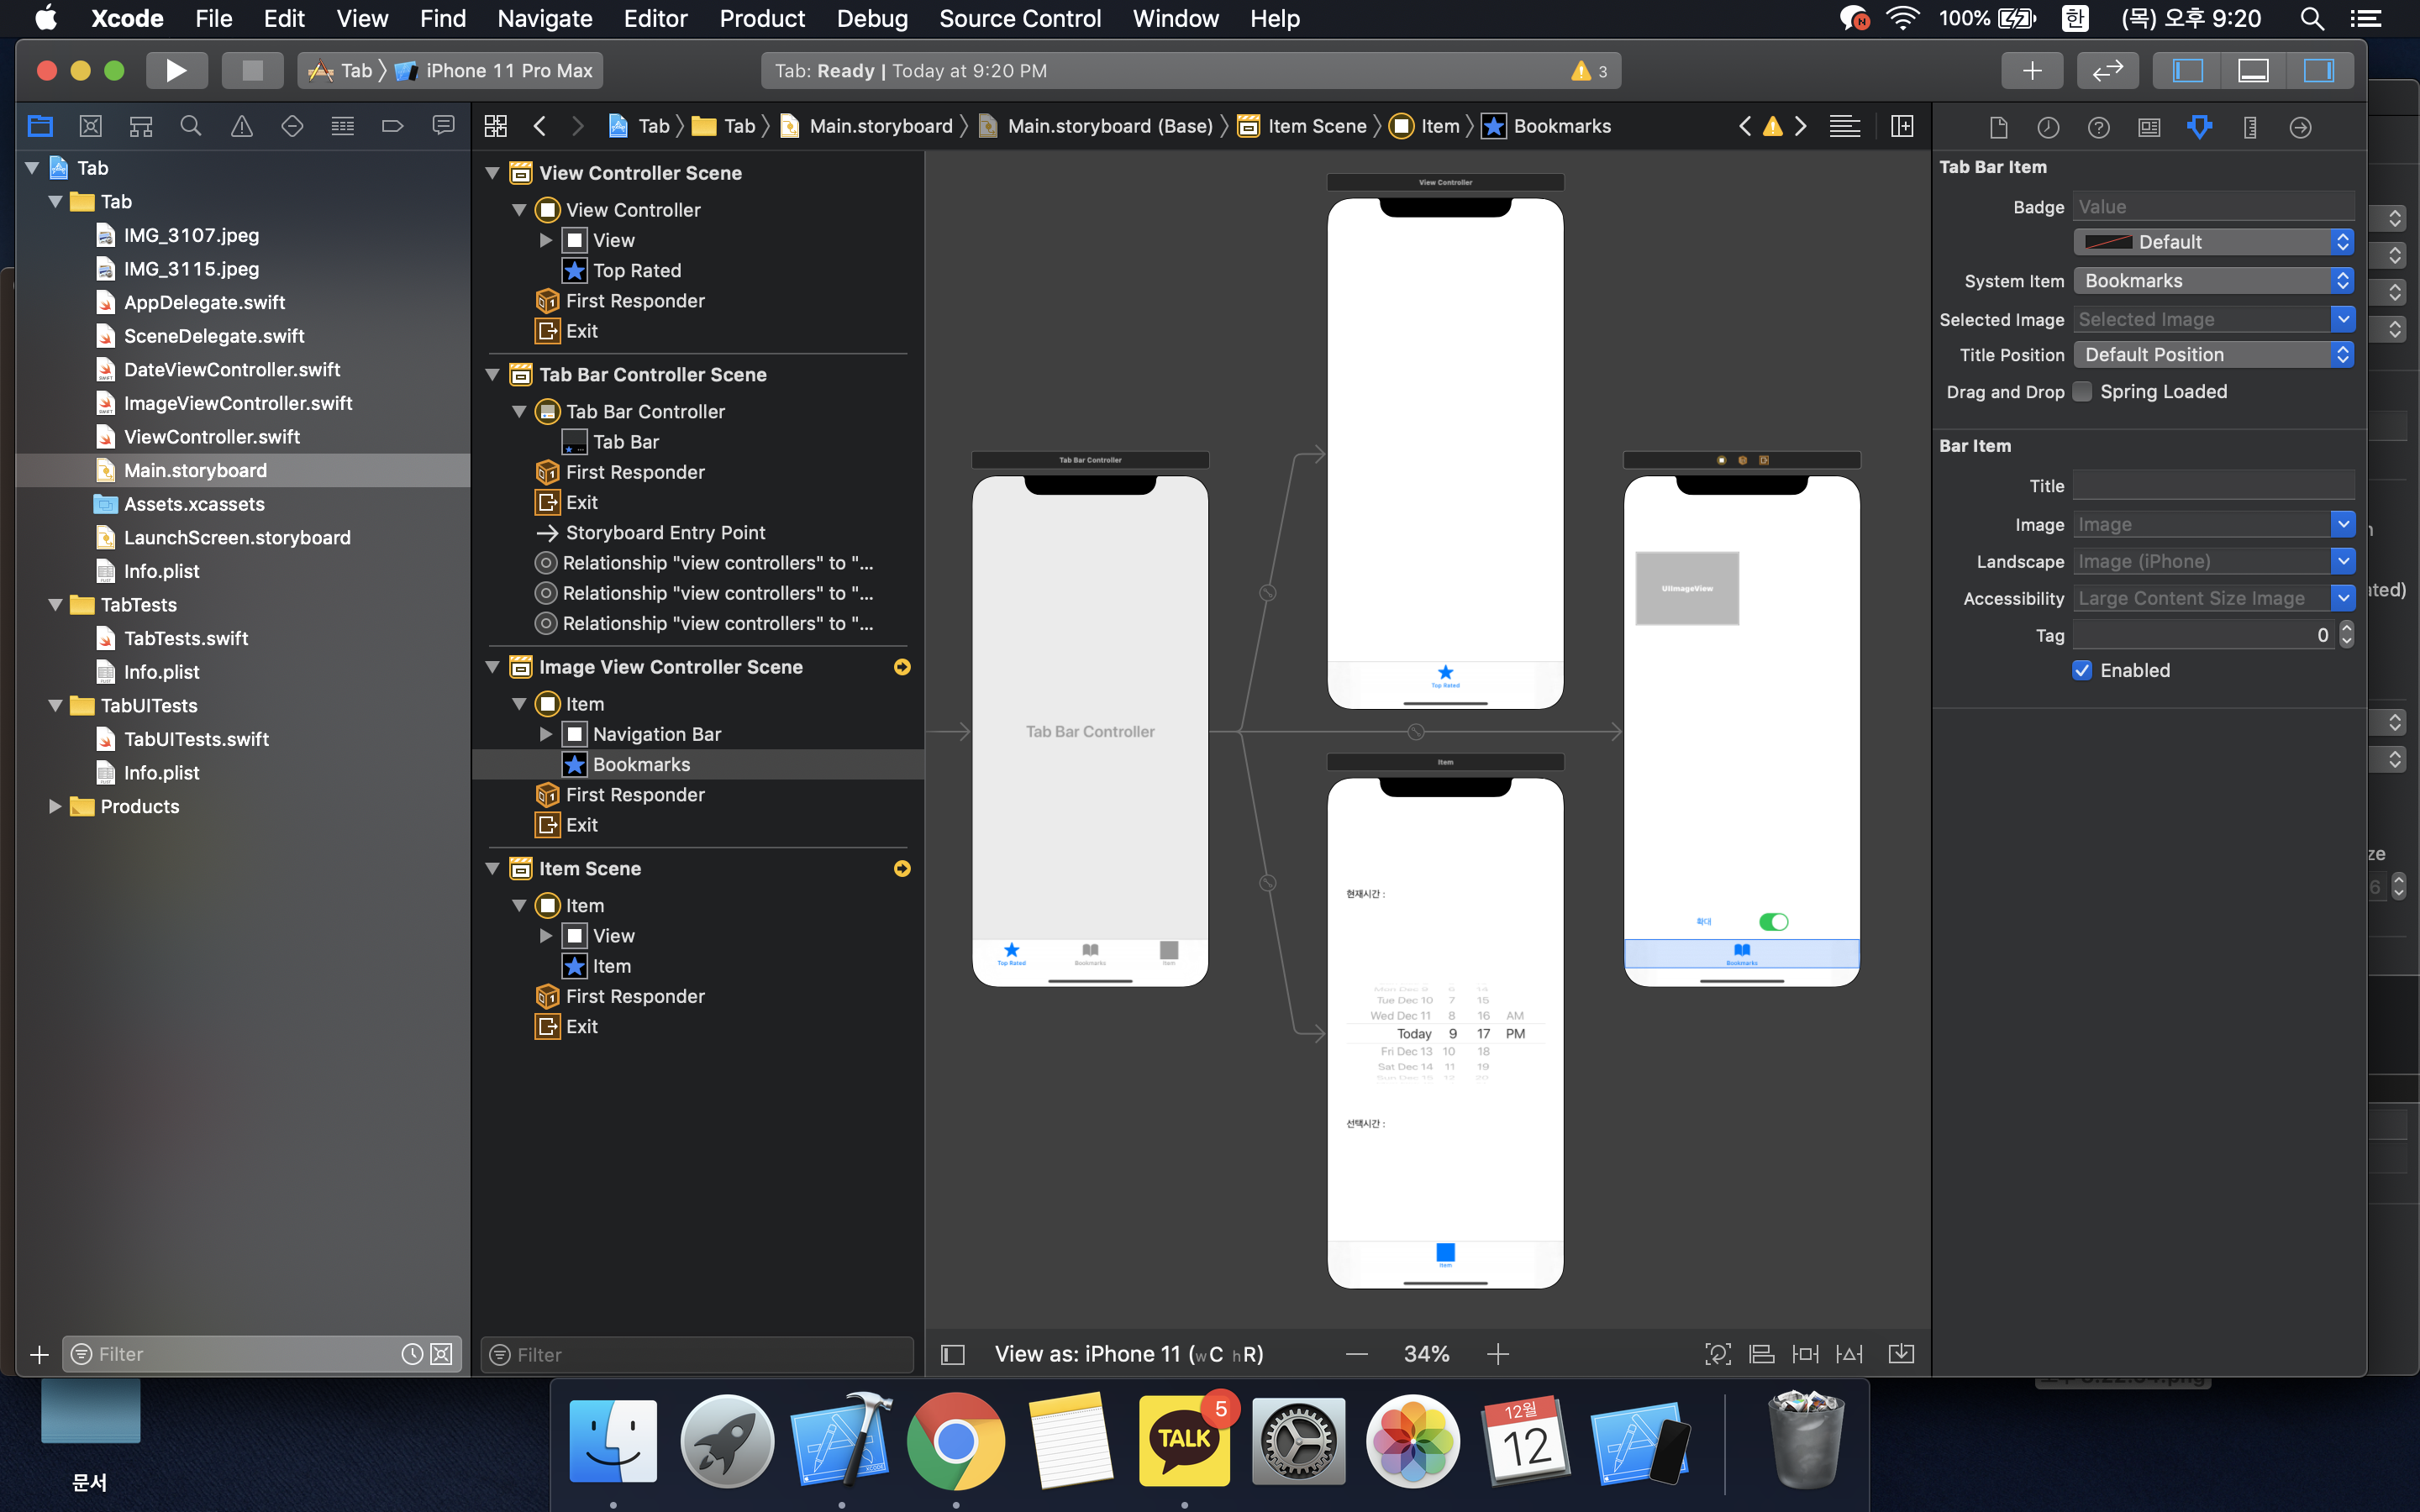Click the Bar Item Title field

click(x=2213, y=486)
